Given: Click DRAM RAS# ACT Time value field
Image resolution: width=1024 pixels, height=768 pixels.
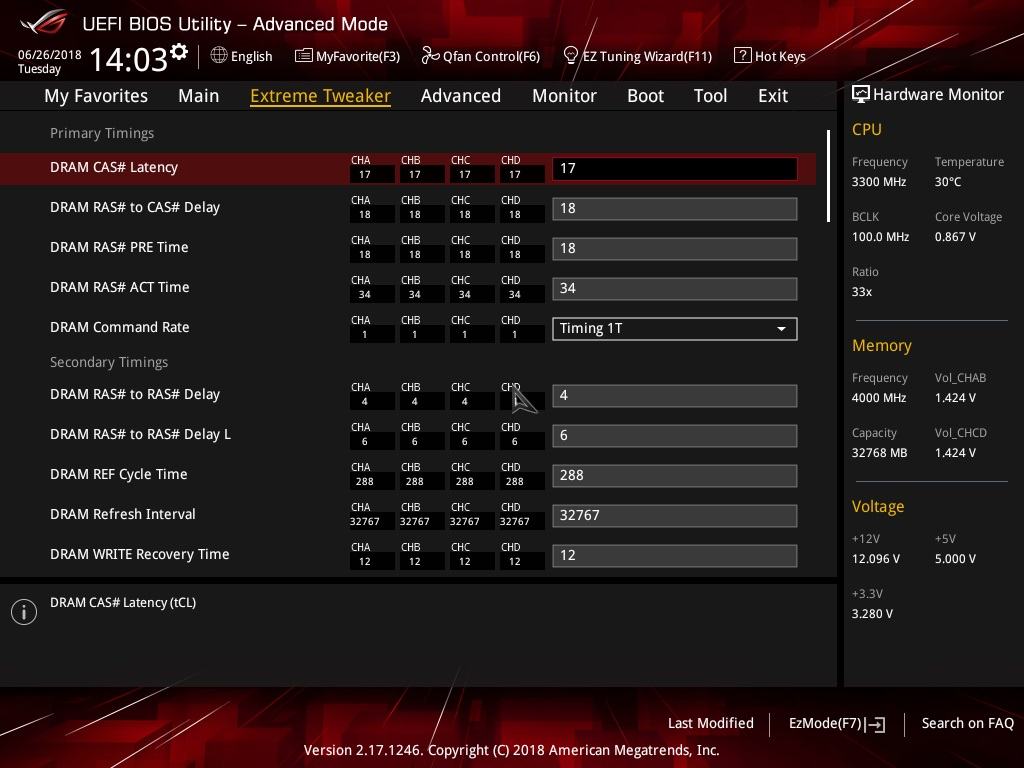Looking at the screenshot, I should [x=674, y=288].
